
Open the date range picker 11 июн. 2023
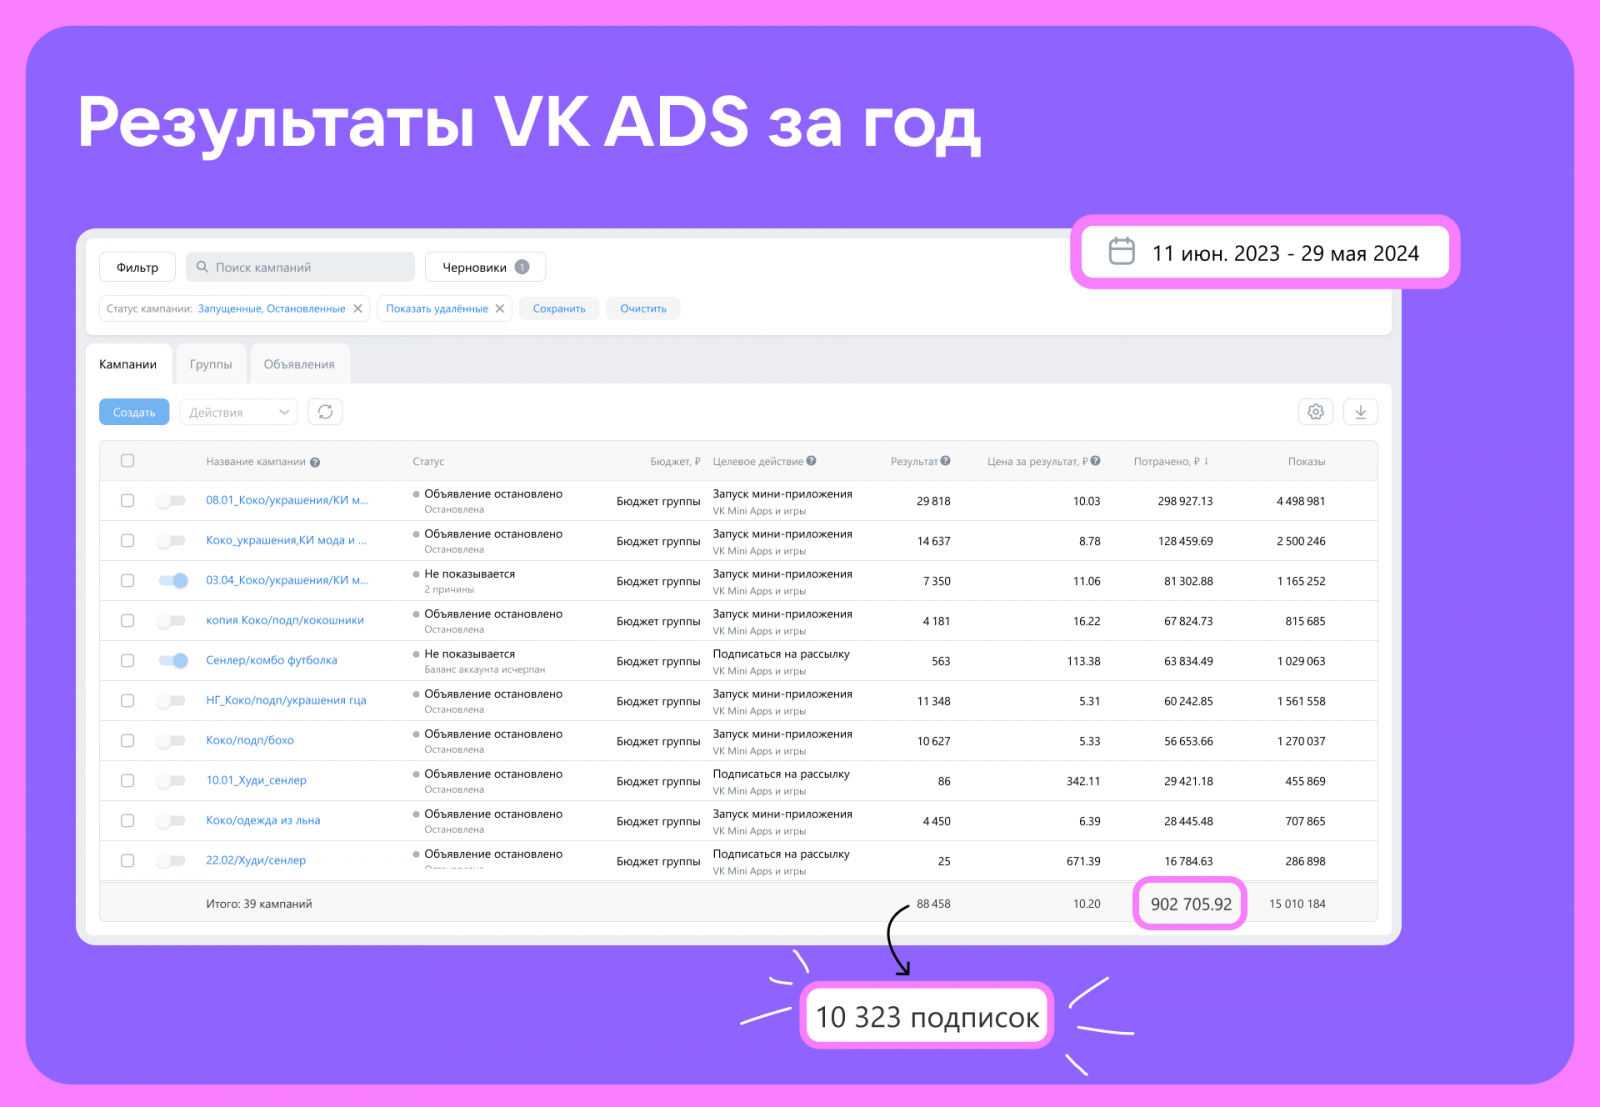[1265, 253]
